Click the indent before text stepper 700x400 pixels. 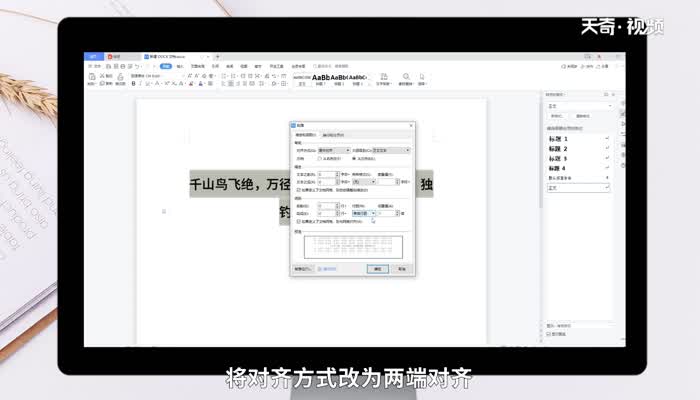click(x=337, y=174)
